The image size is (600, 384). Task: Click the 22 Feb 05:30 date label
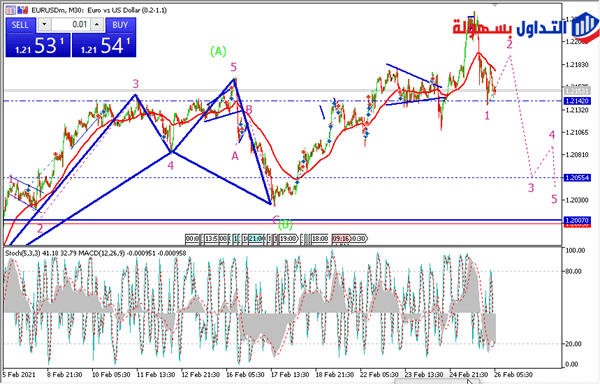(x=381, y=374)
